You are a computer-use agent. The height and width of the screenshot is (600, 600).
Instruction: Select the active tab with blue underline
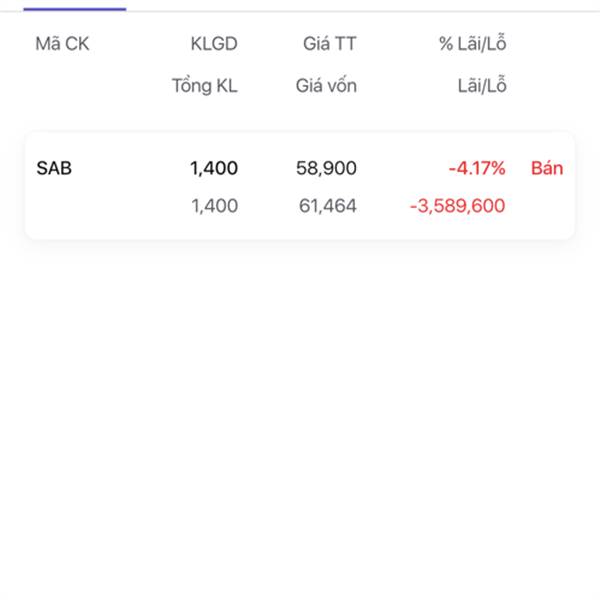tap(75, 5)
